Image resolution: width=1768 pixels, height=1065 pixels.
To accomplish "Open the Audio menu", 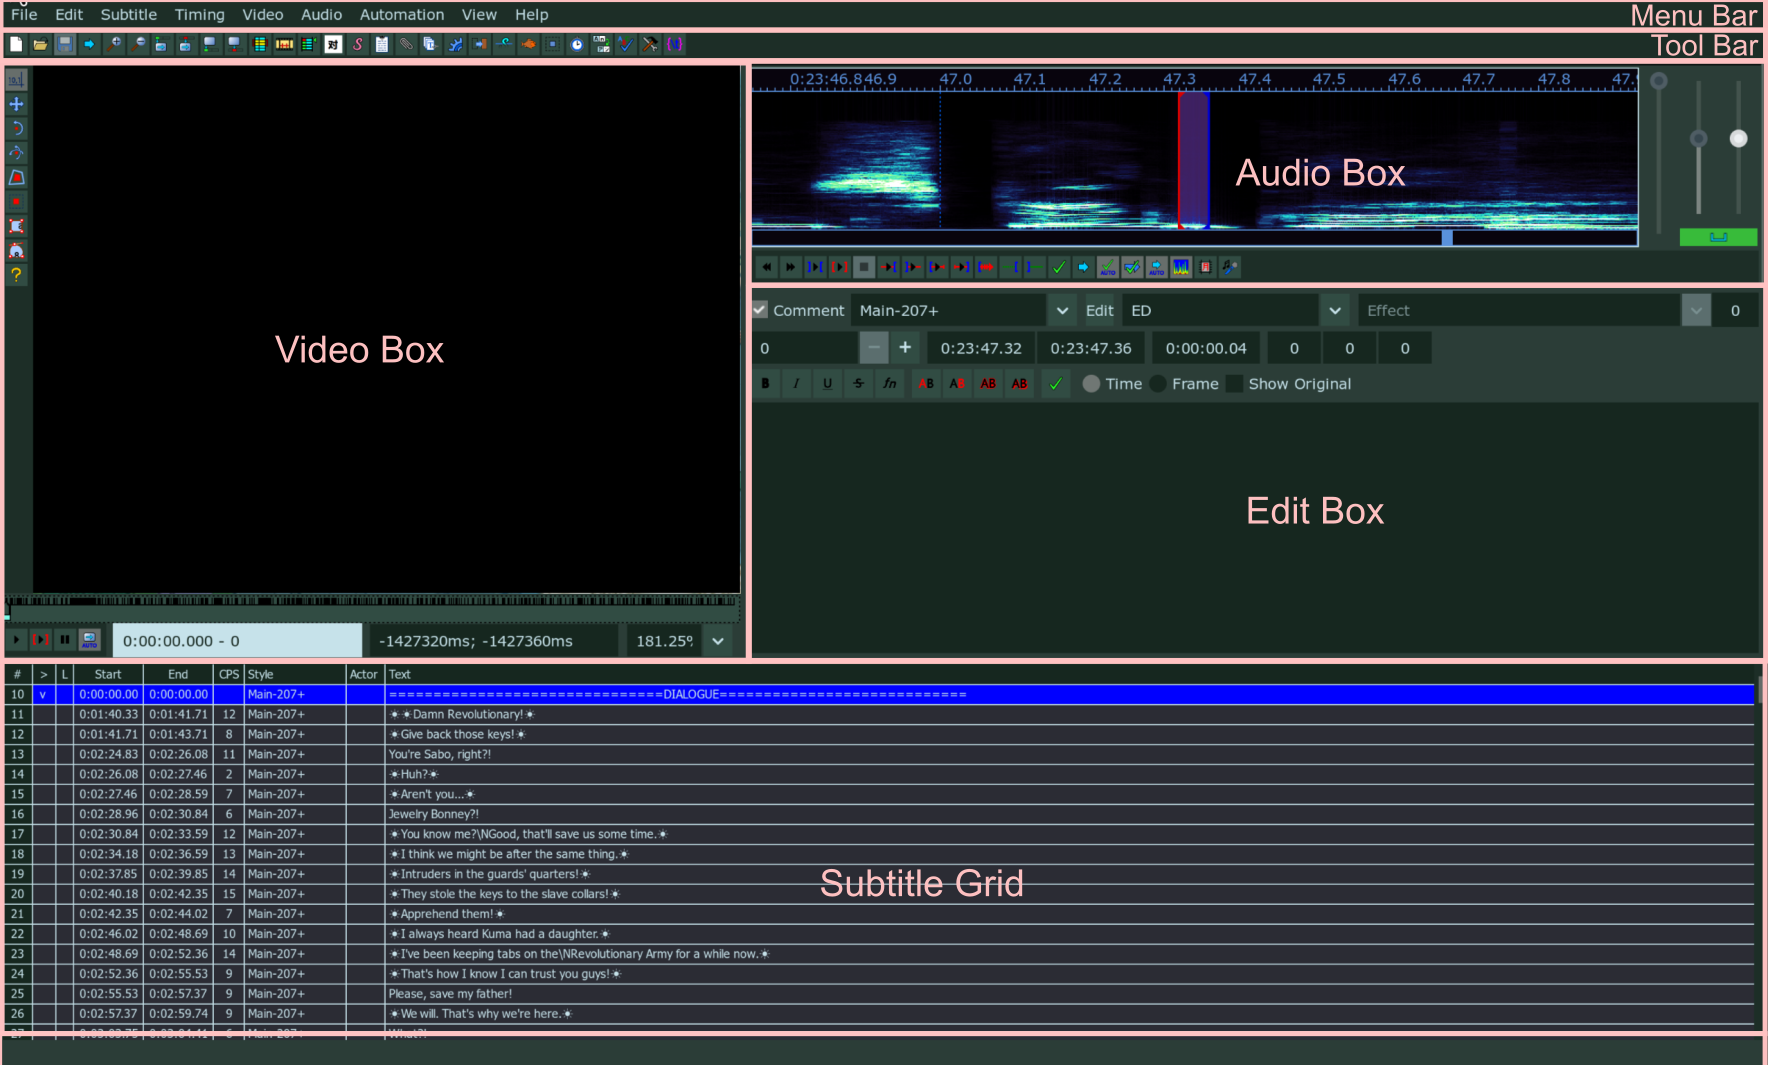I will point(322,15).
